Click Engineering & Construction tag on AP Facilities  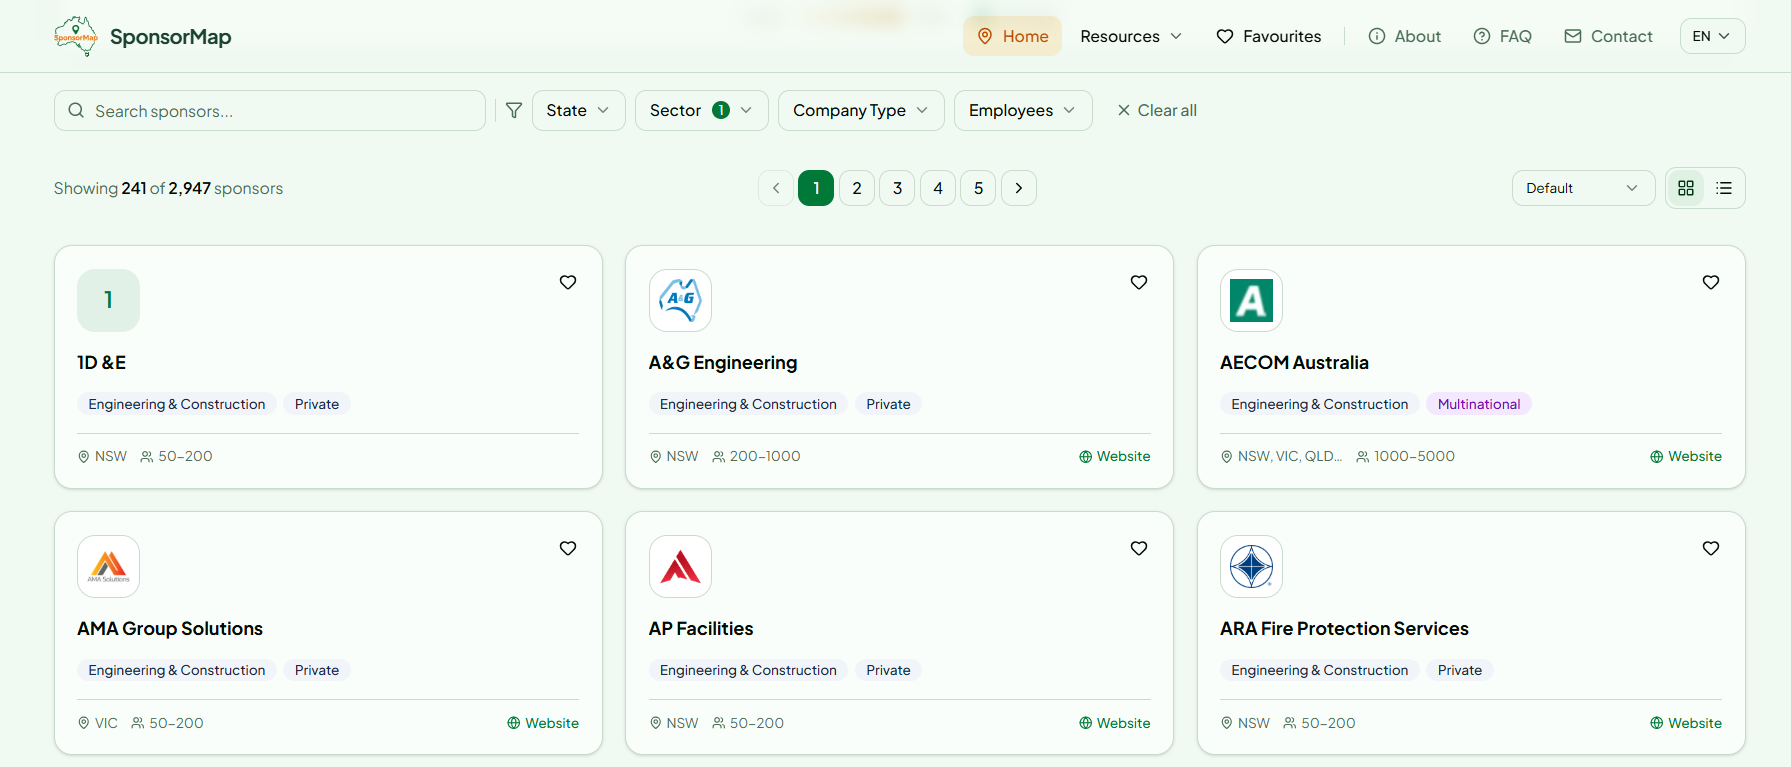748,670
